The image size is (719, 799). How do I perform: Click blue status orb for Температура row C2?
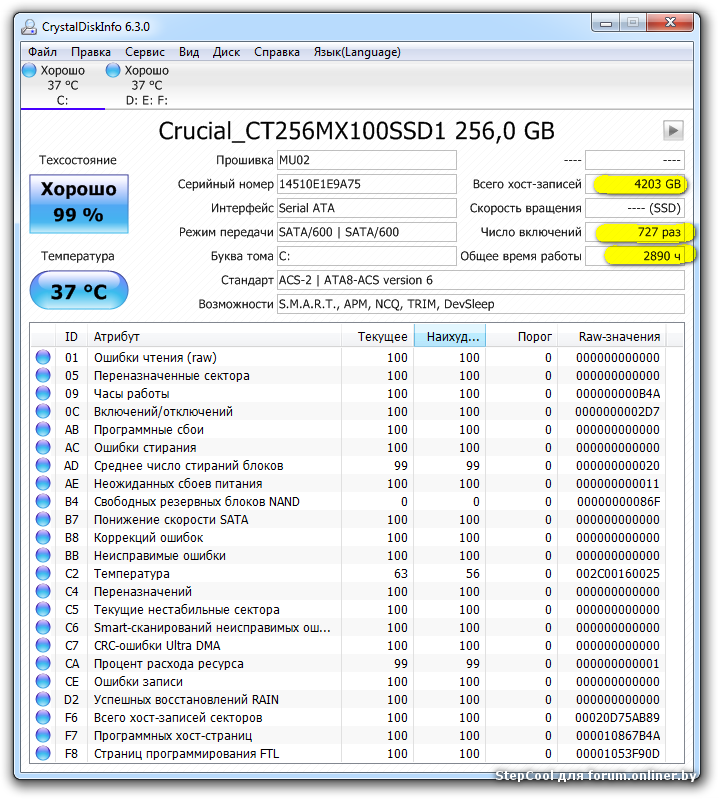tap(43, 574)
